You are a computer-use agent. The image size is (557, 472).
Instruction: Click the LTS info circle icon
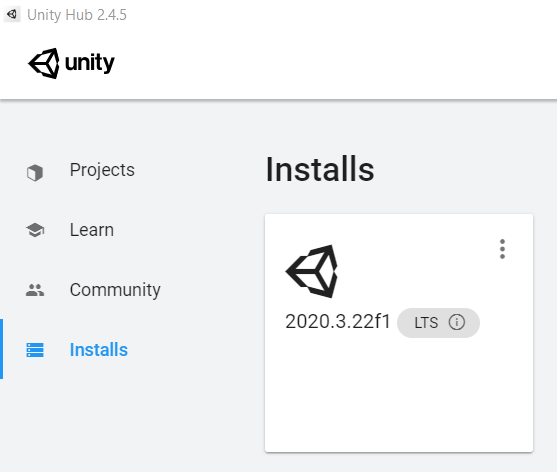click(x=456, y=322)
